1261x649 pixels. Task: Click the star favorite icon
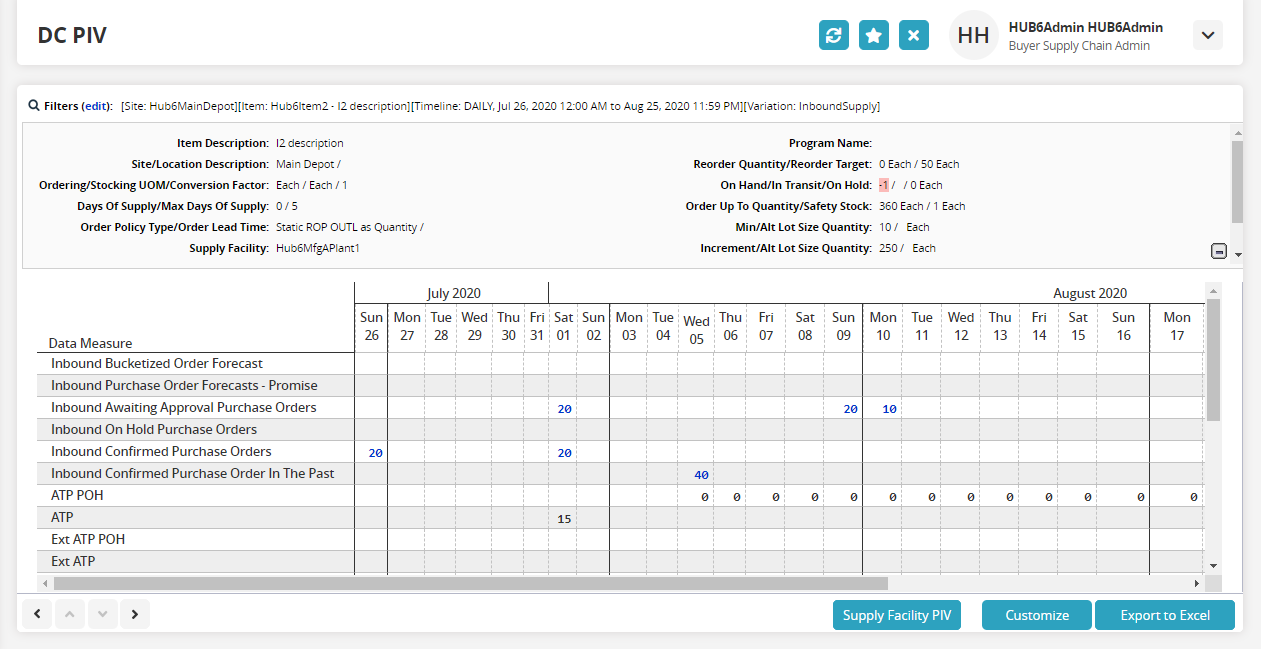pos(873,35)
